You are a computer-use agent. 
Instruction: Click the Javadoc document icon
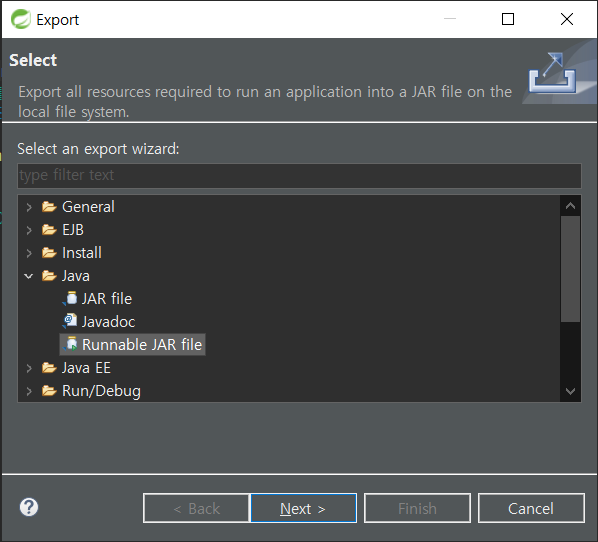[x=70, y=322]
